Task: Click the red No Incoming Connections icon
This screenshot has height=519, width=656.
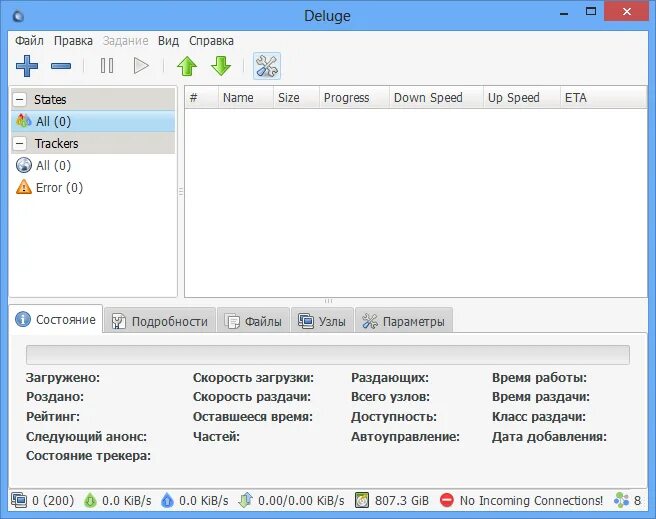Action: 447,500
